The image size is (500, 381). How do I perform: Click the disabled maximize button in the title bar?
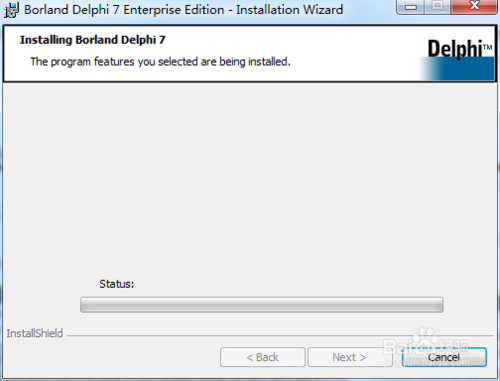click(438, 6)
